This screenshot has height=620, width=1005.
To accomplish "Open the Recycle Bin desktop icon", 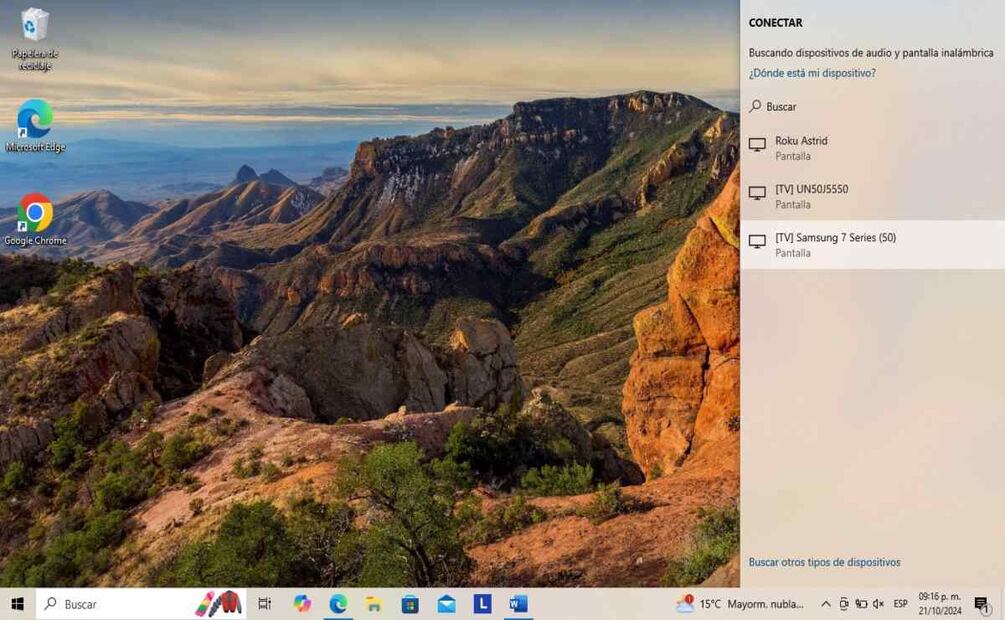I will pos(35,26).
